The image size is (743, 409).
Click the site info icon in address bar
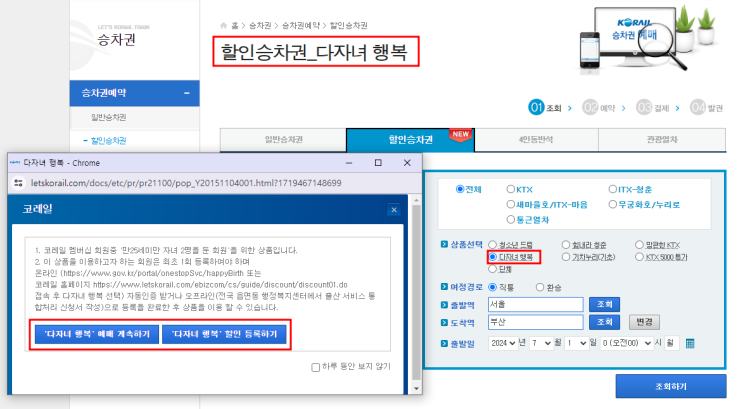[18, 183]
